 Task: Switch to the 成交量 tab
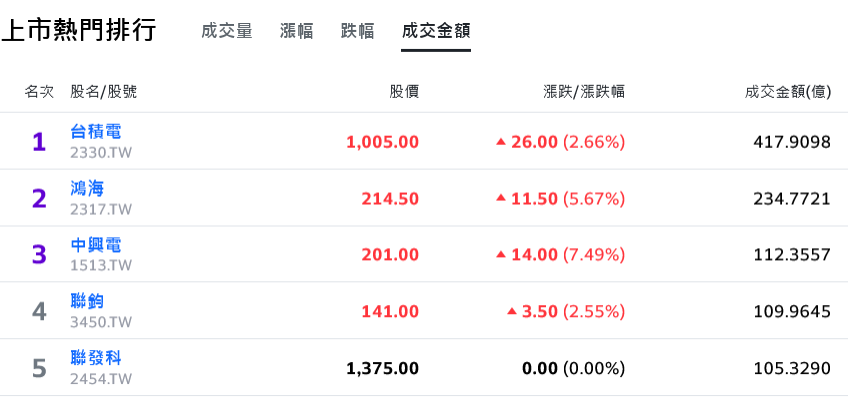227,31
